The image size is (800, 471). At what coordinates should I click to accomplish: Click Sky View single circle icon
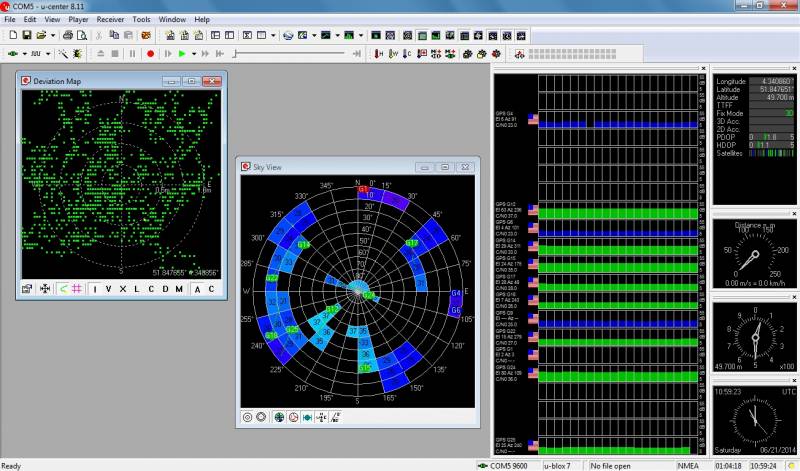pos(247,417)
